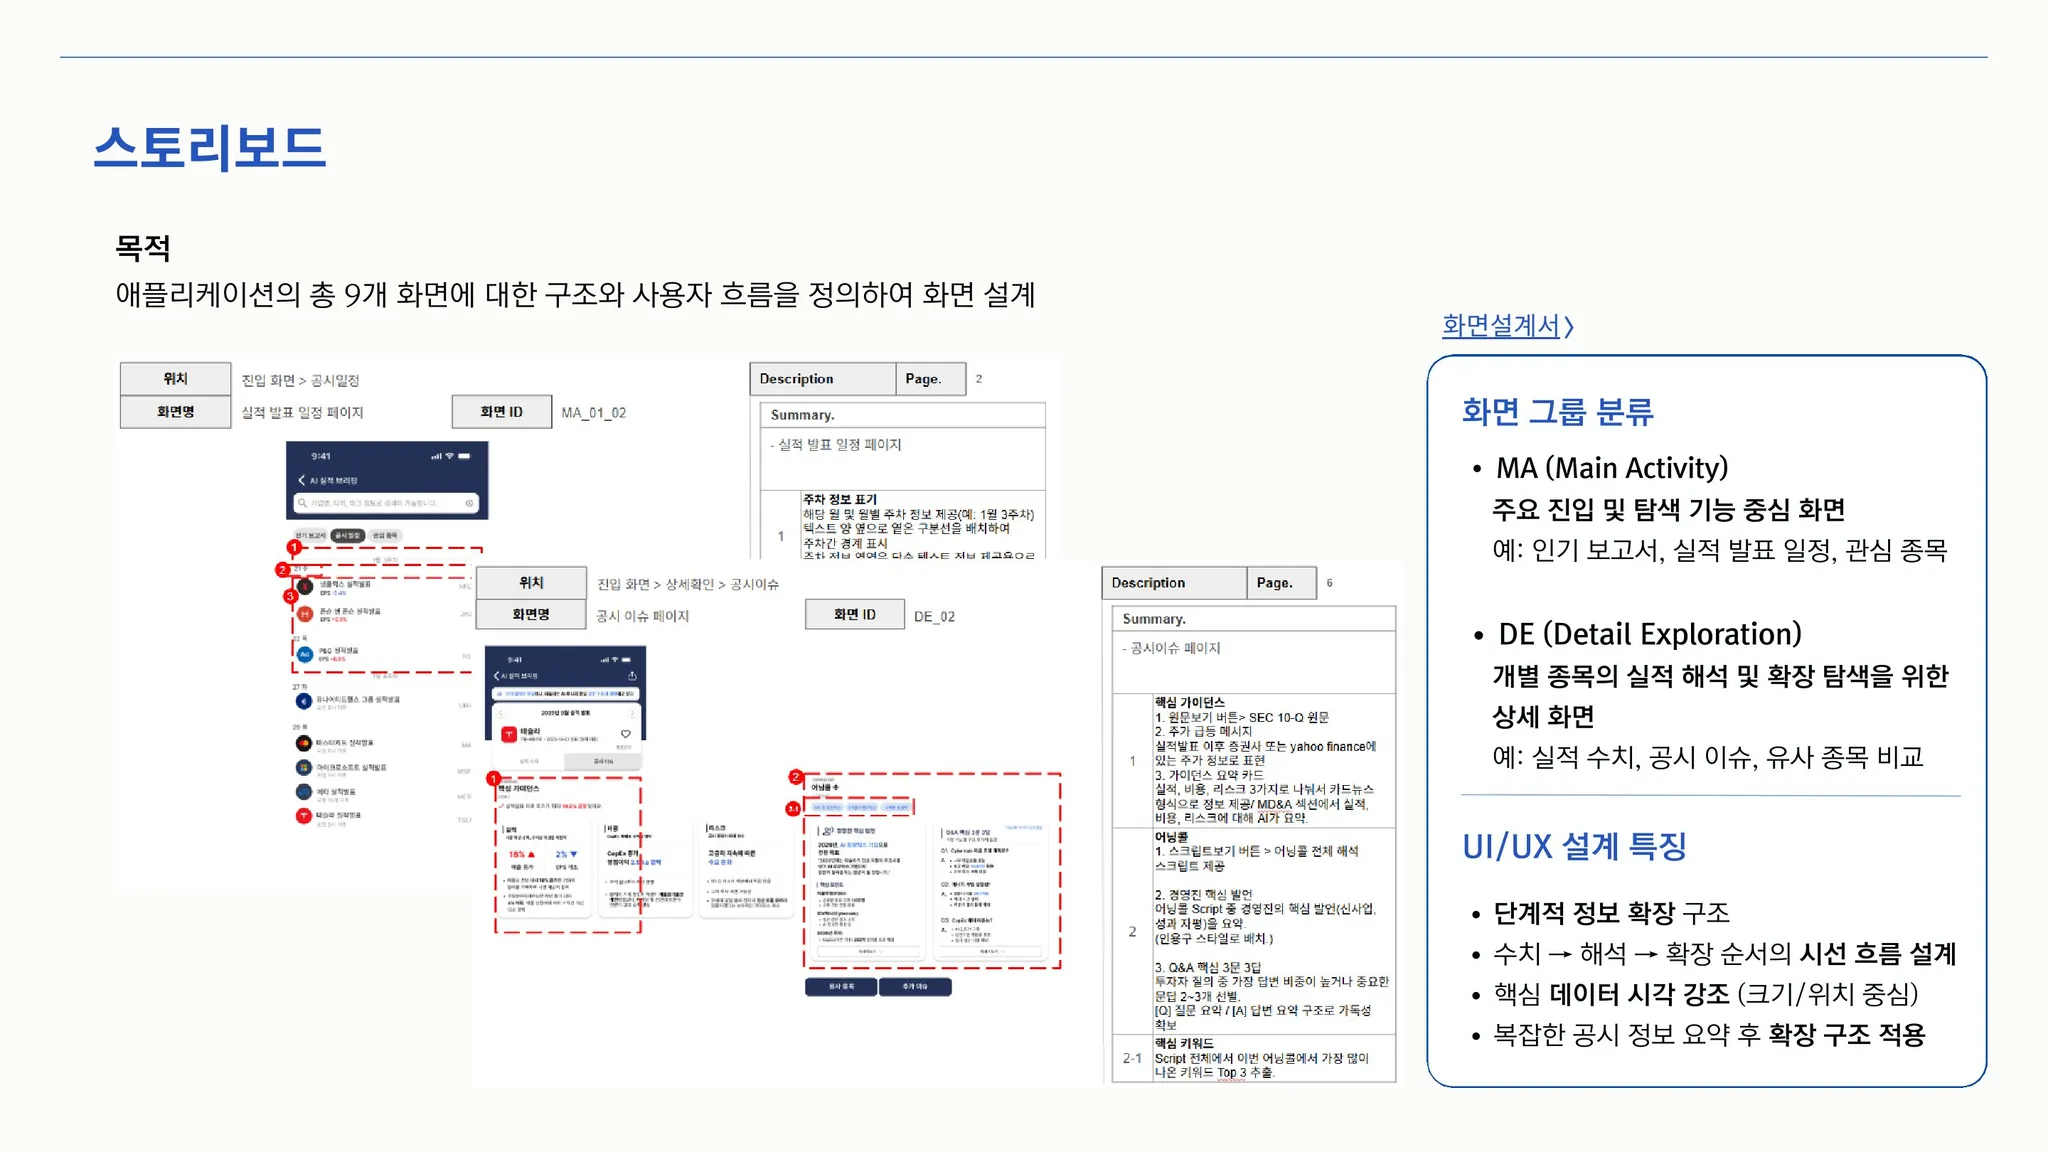Click the 추가 이슈 dark button
Screen dimensions: 2048x1152
point(915,987)
